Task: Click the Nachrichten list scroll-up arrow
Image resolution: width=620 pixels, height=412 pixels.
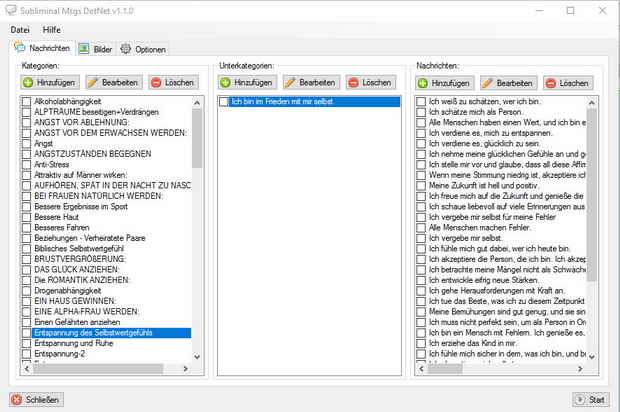Action: tap(592, 103)
